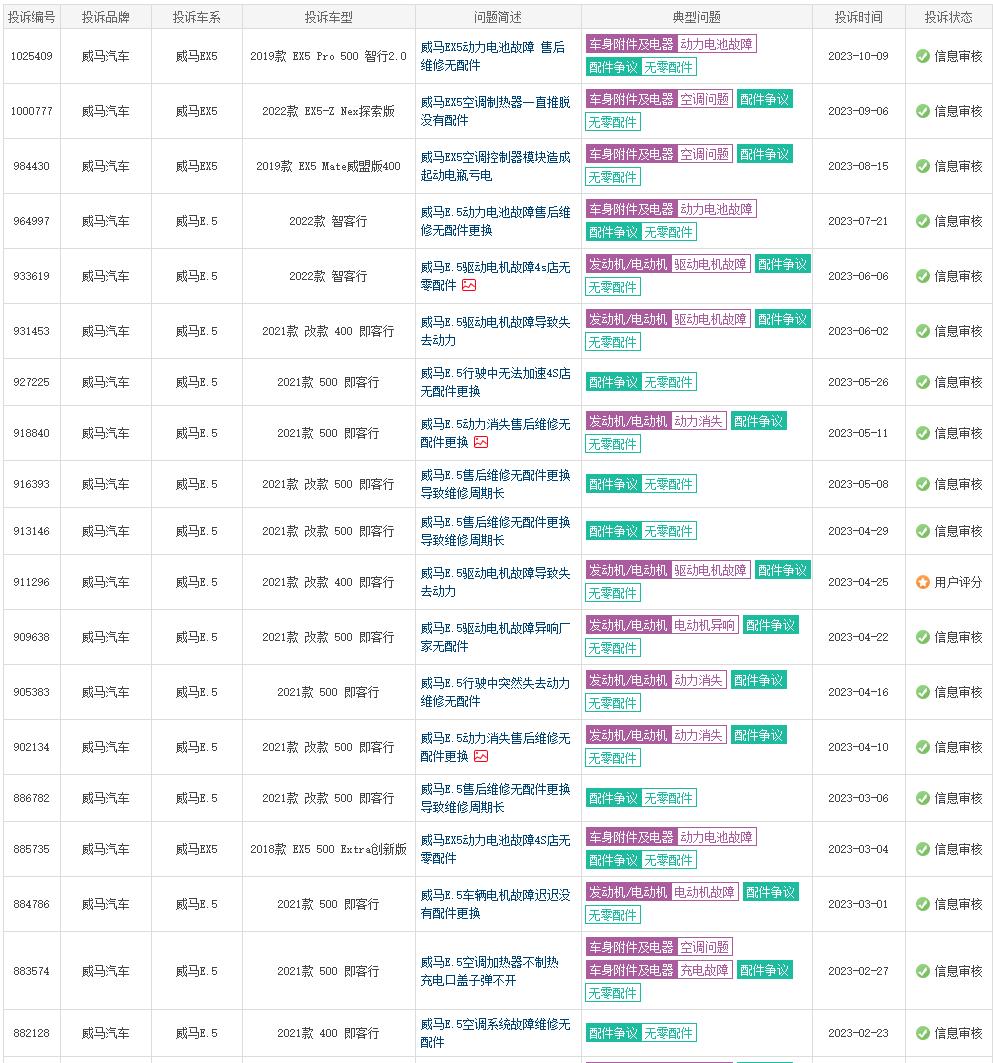Click the date 2023-04-25
This screenshot has height=1063, width=993.
pos(858,582)
